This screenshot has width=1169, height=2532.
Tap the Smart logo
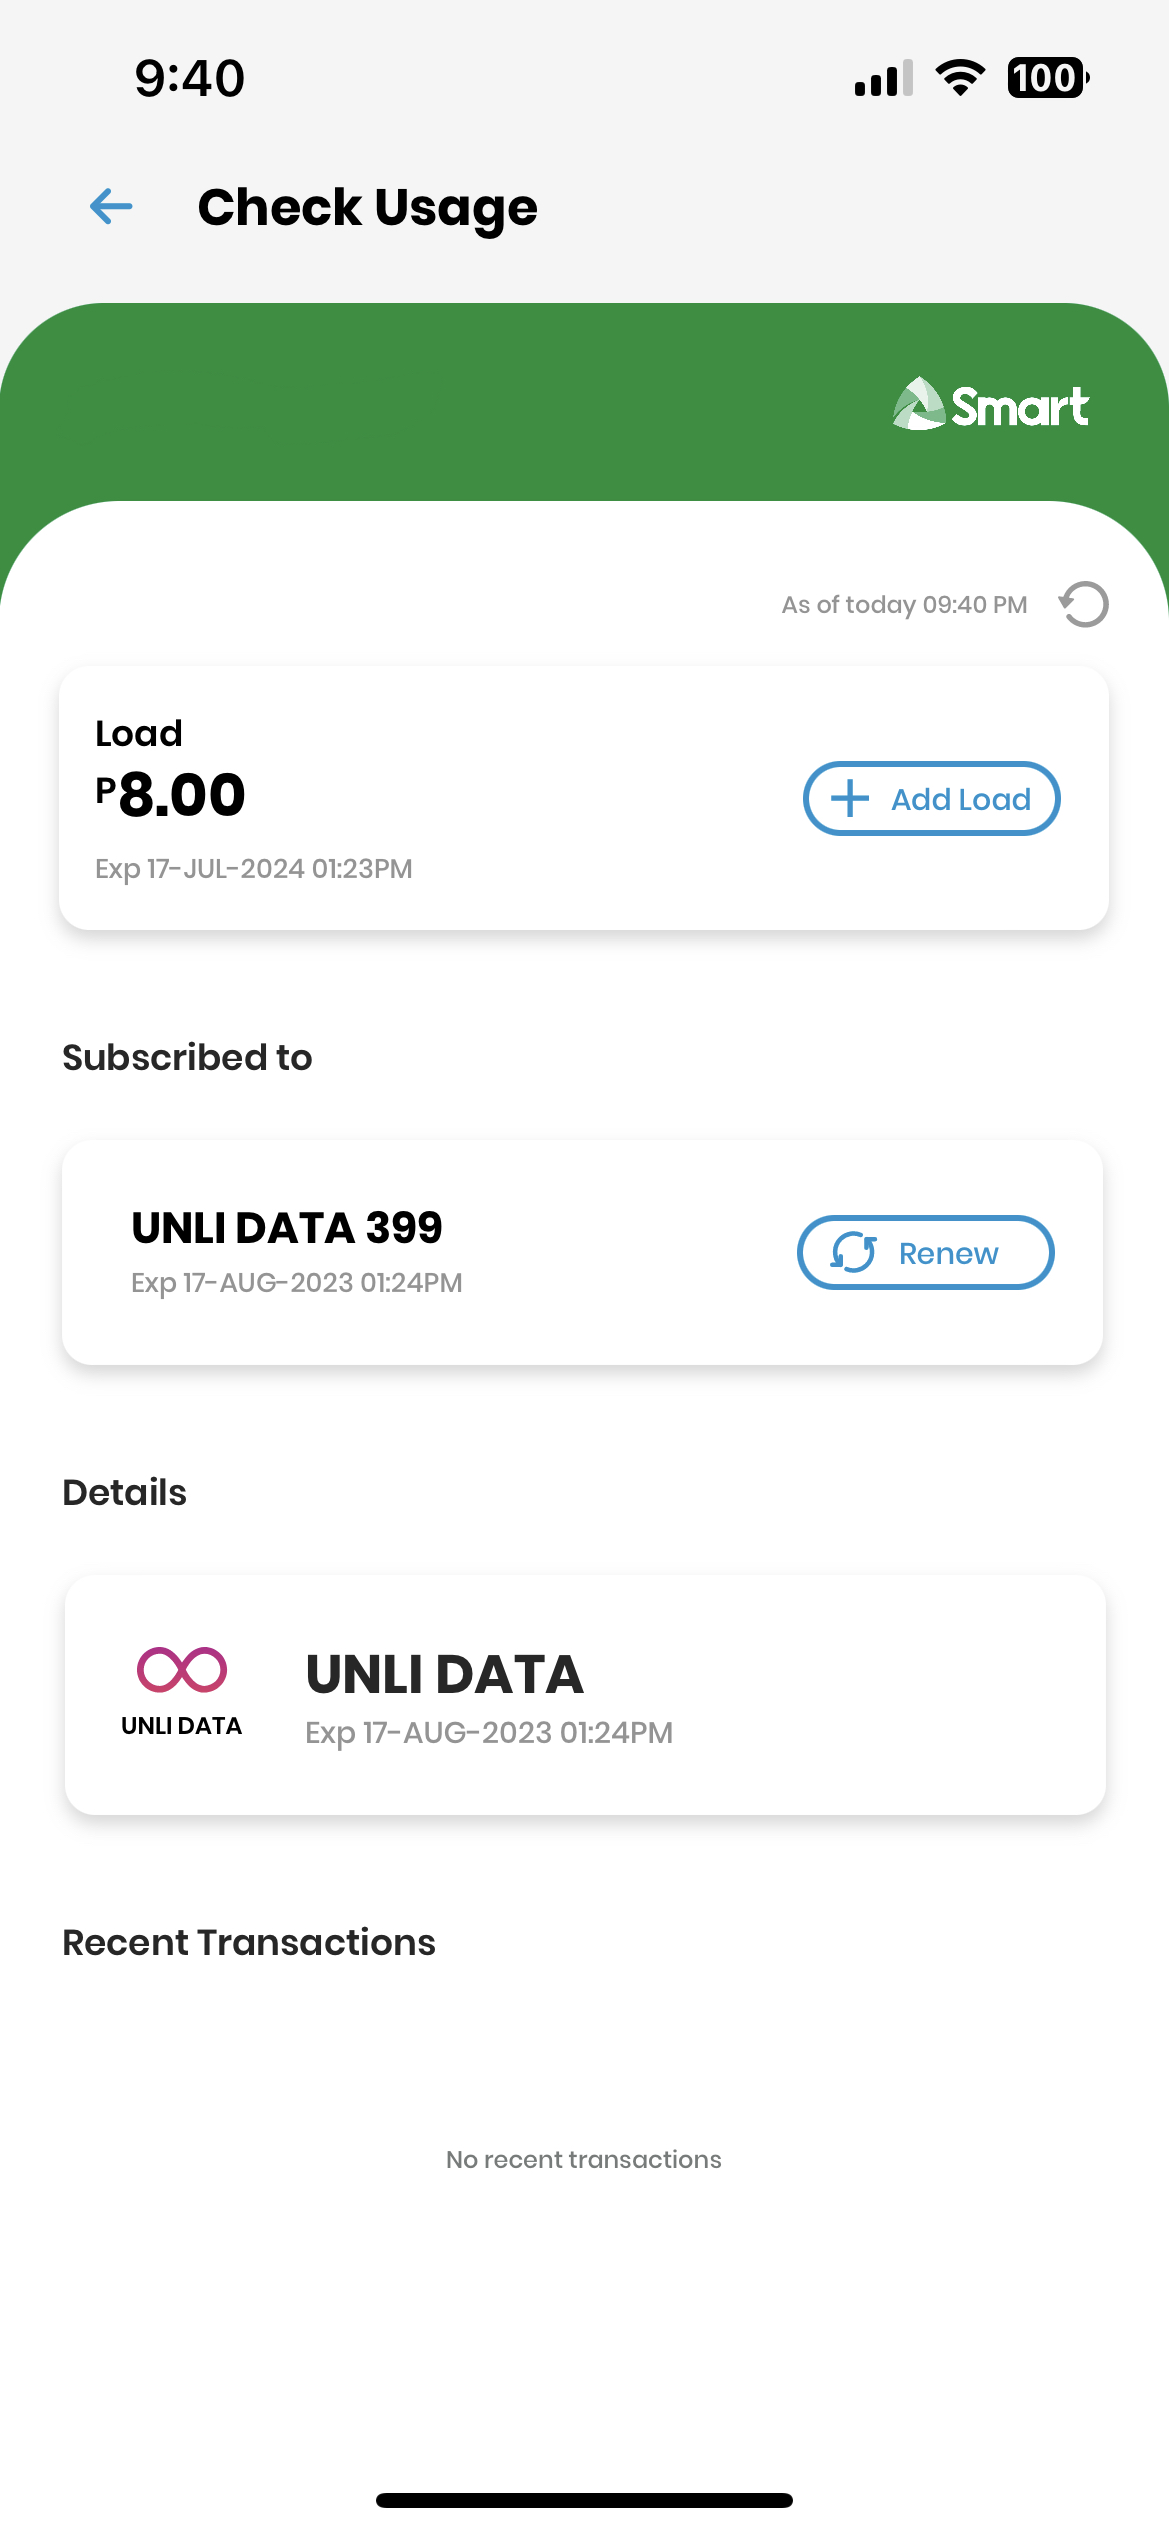tap(990, 405)
